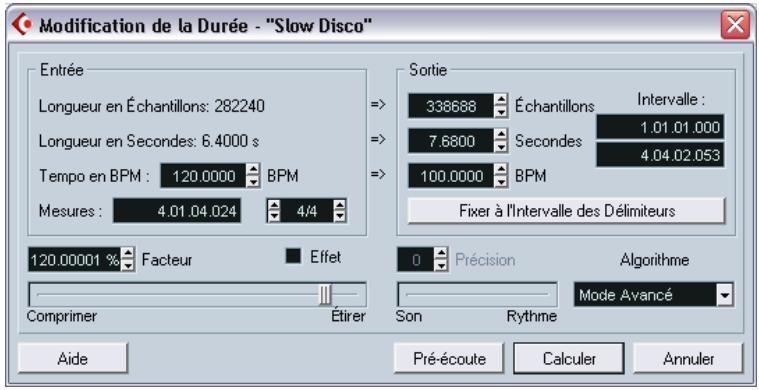The image size is (759, 390).
Task: Decrease output Secondes value with down arrow
Action: click(x=501, y=147)
